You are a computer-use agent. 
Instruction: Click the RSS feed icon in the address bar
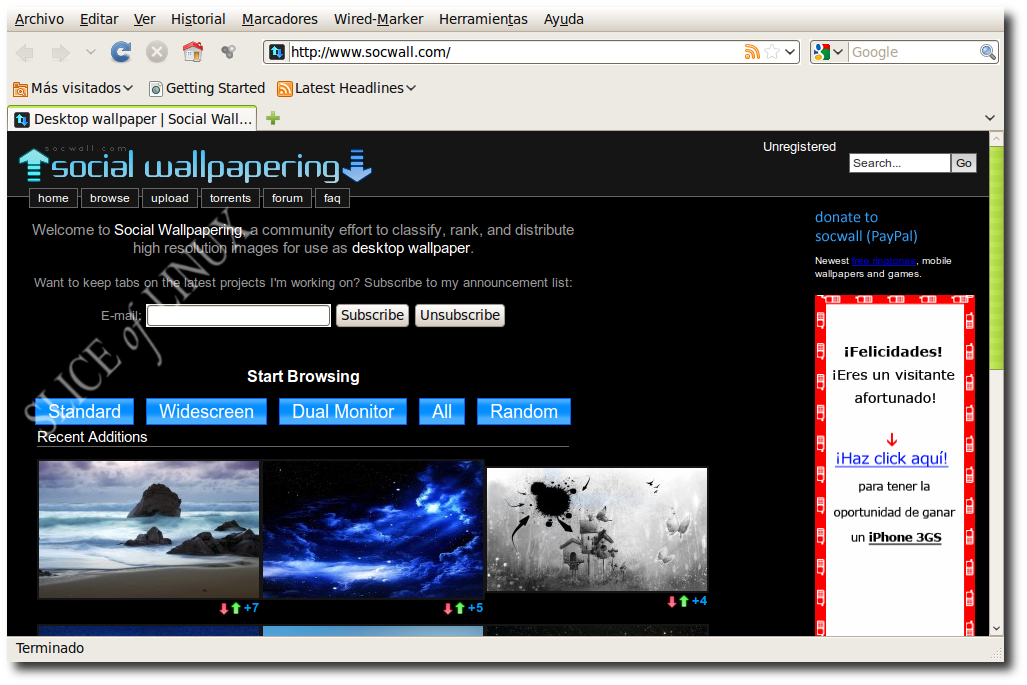click(x=752, y=51)
